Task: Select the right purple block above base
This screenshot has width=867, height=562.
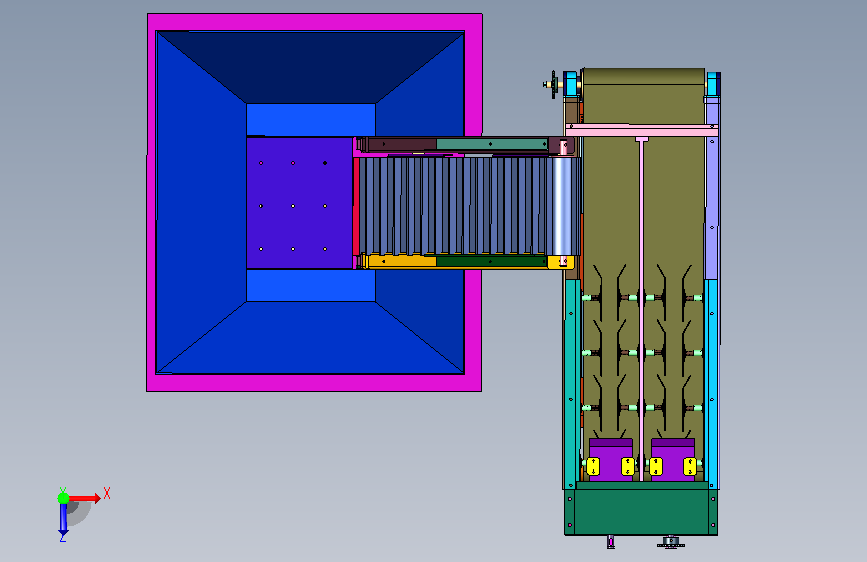Action: tap(673, 460)
